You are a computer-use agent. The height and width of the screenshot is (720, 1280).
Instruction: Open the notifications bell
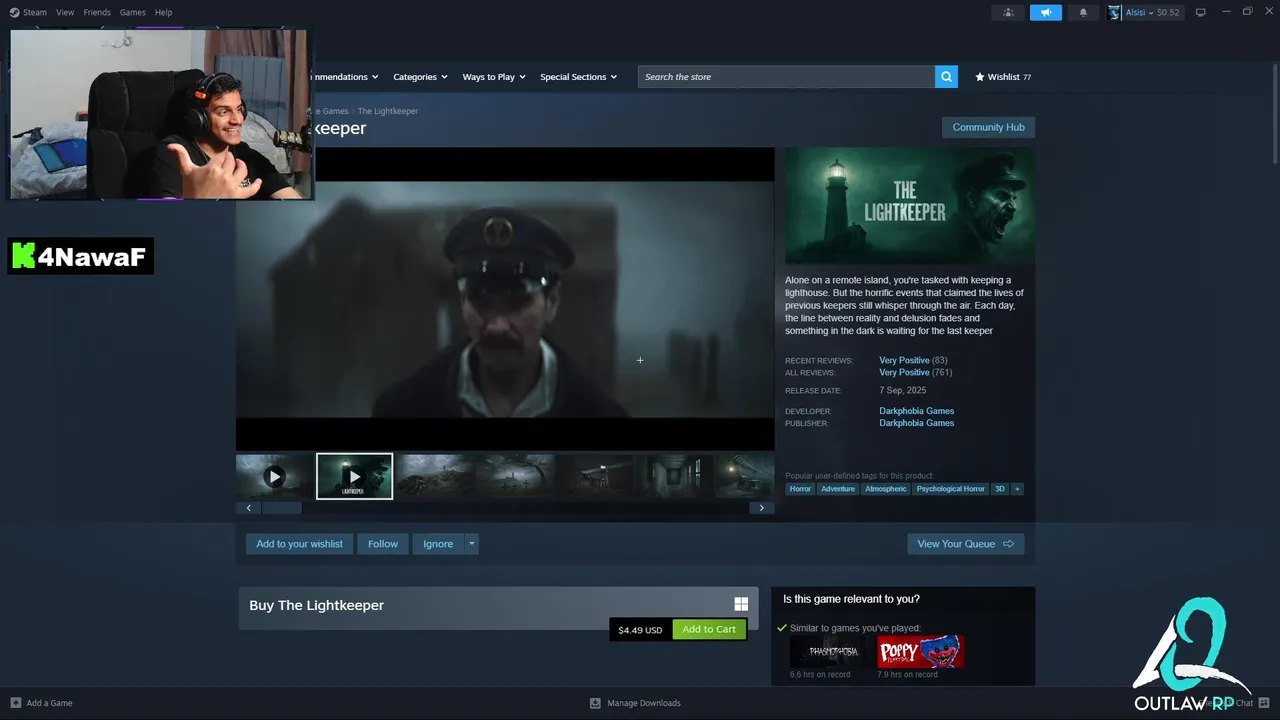pyautogui.click(x=1083, y=12)
